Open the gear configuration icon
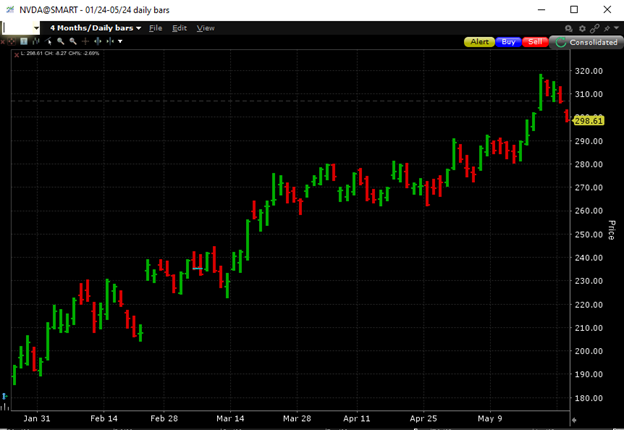624x430 pixels. (582, 28)
